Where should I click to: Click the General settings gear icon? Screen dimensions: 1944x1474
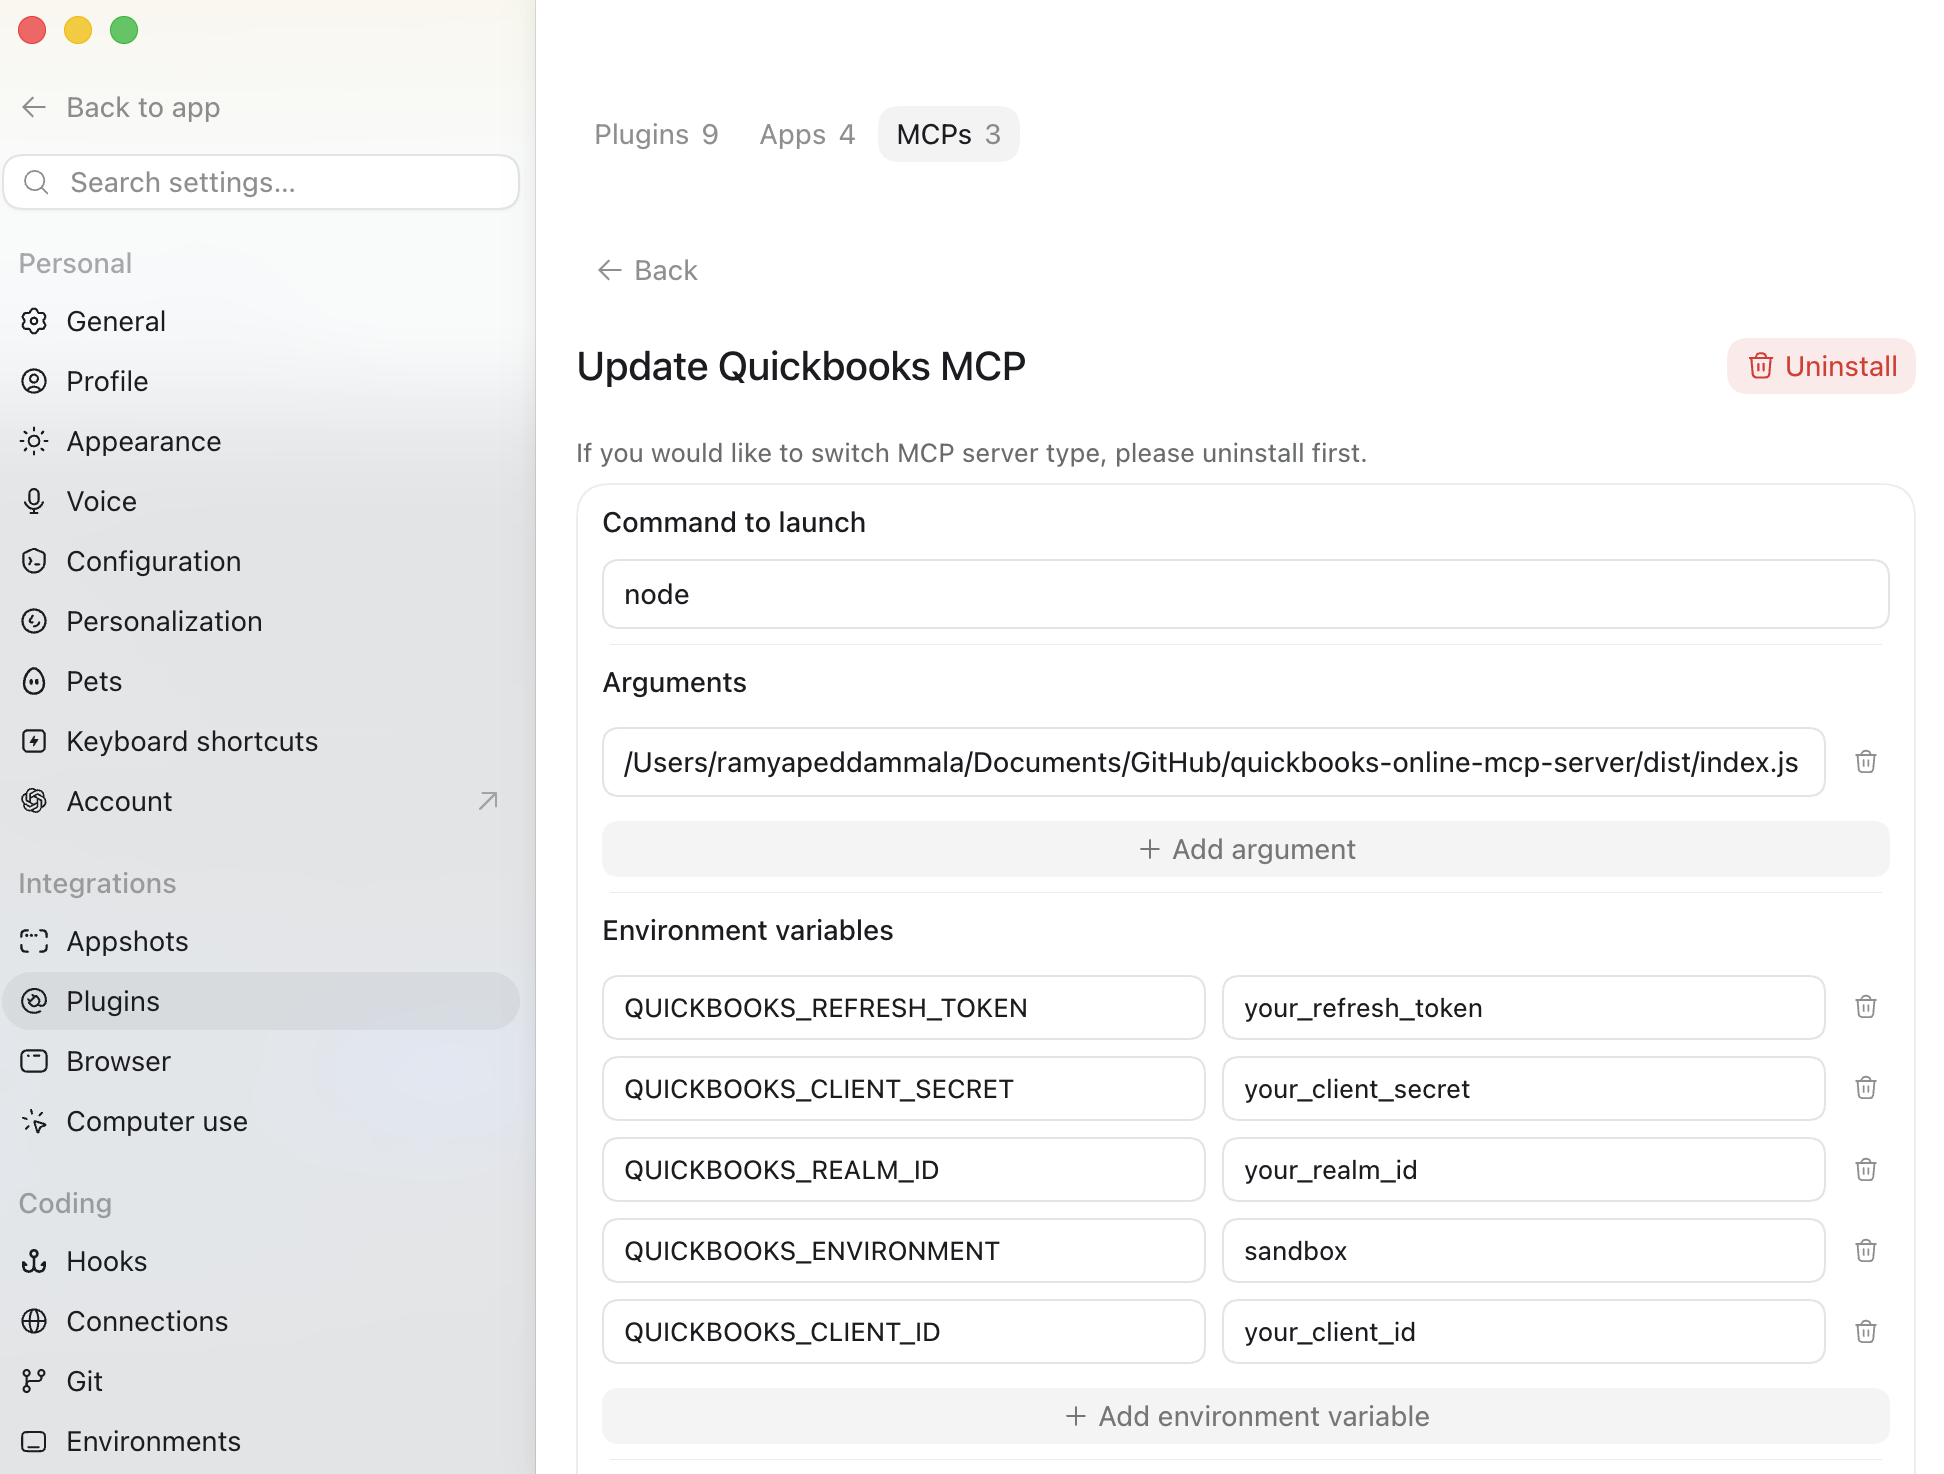tap(34, 321)
